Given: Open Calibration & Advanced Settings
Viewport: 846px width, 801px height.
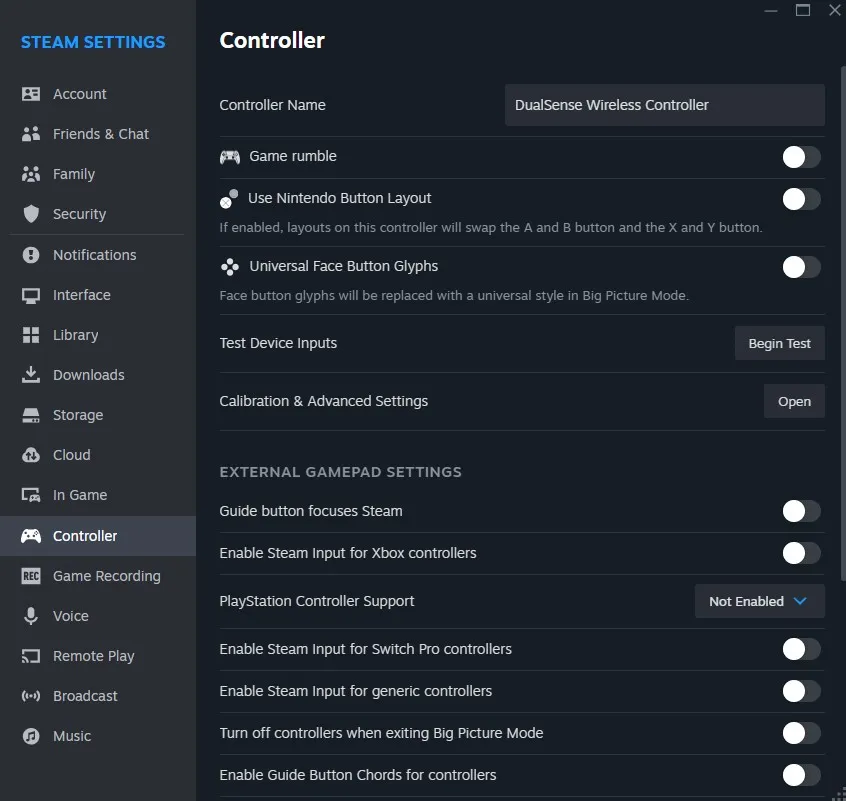Looking at the screenshot, I should pos(794,401).
